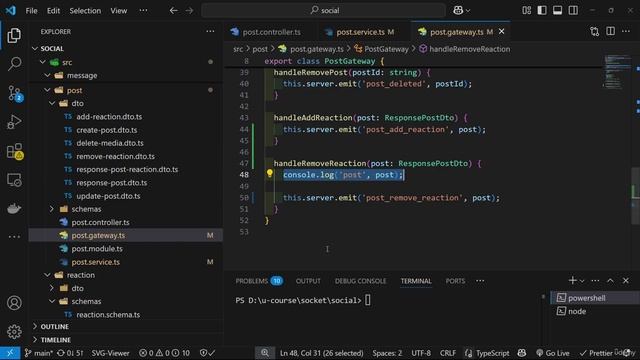Open the View menu
This screenshot has height=360, width=640.
coord(118,11)
